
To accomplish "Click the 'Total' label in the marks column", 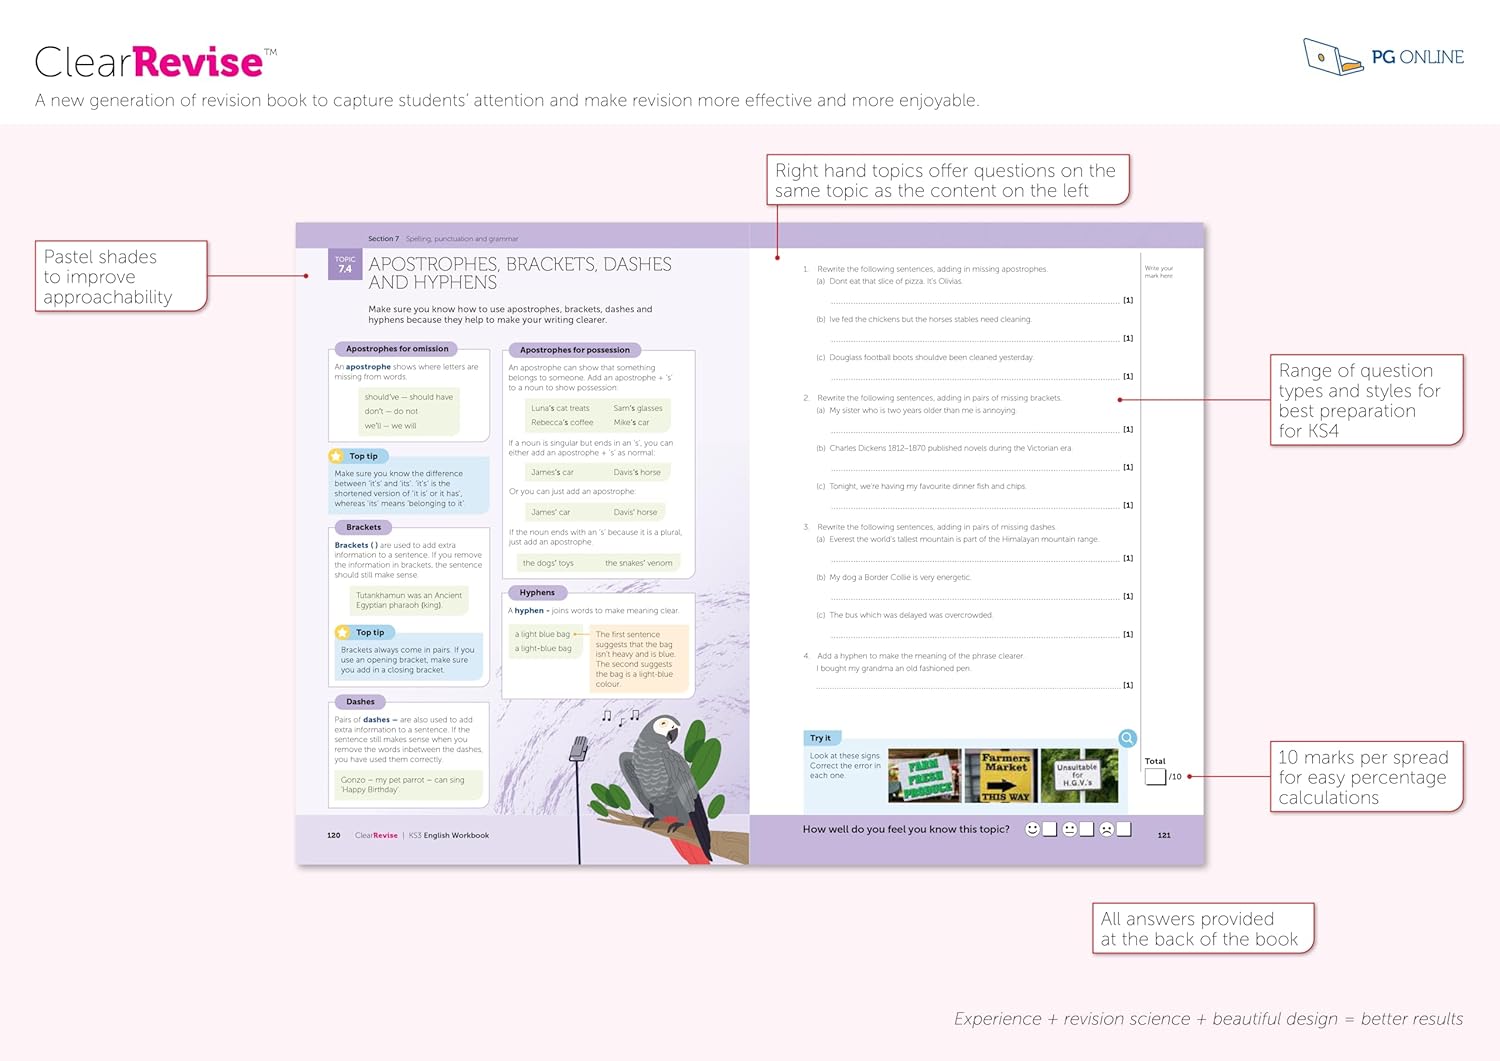I will tap(1155, 761).
